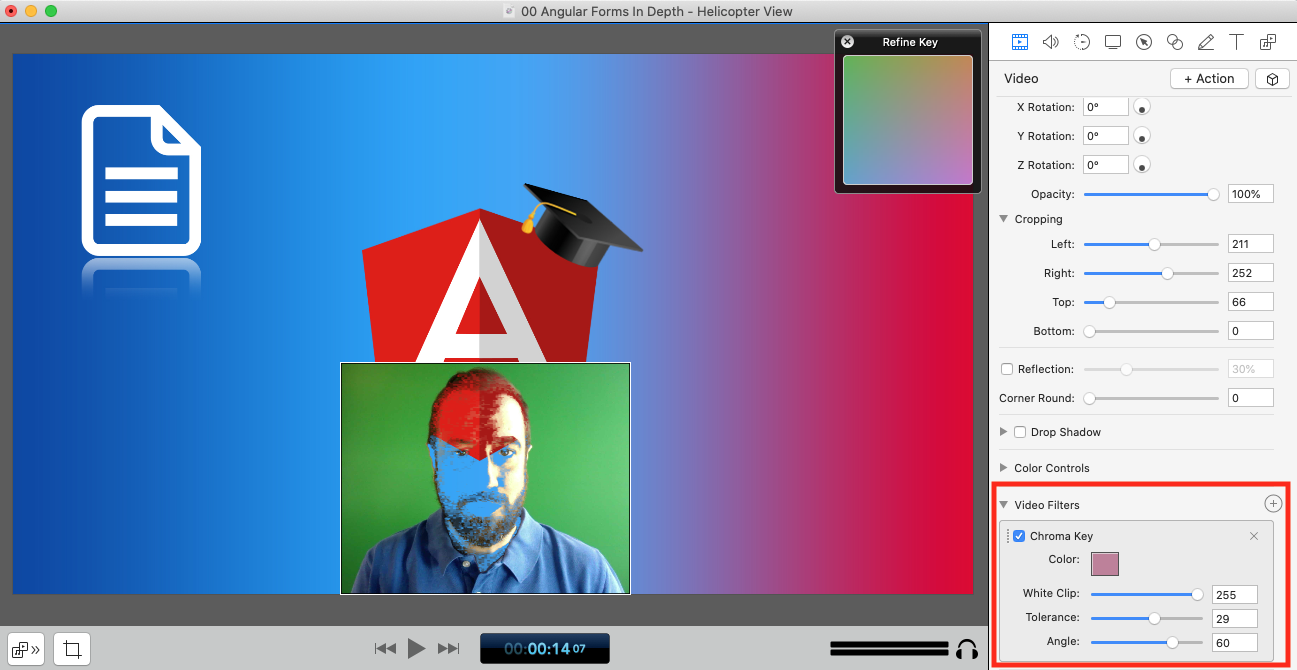This screenshot has height=670, width=1297.
Task: Click the Z Rotation dial
Action: point(1140,165)
